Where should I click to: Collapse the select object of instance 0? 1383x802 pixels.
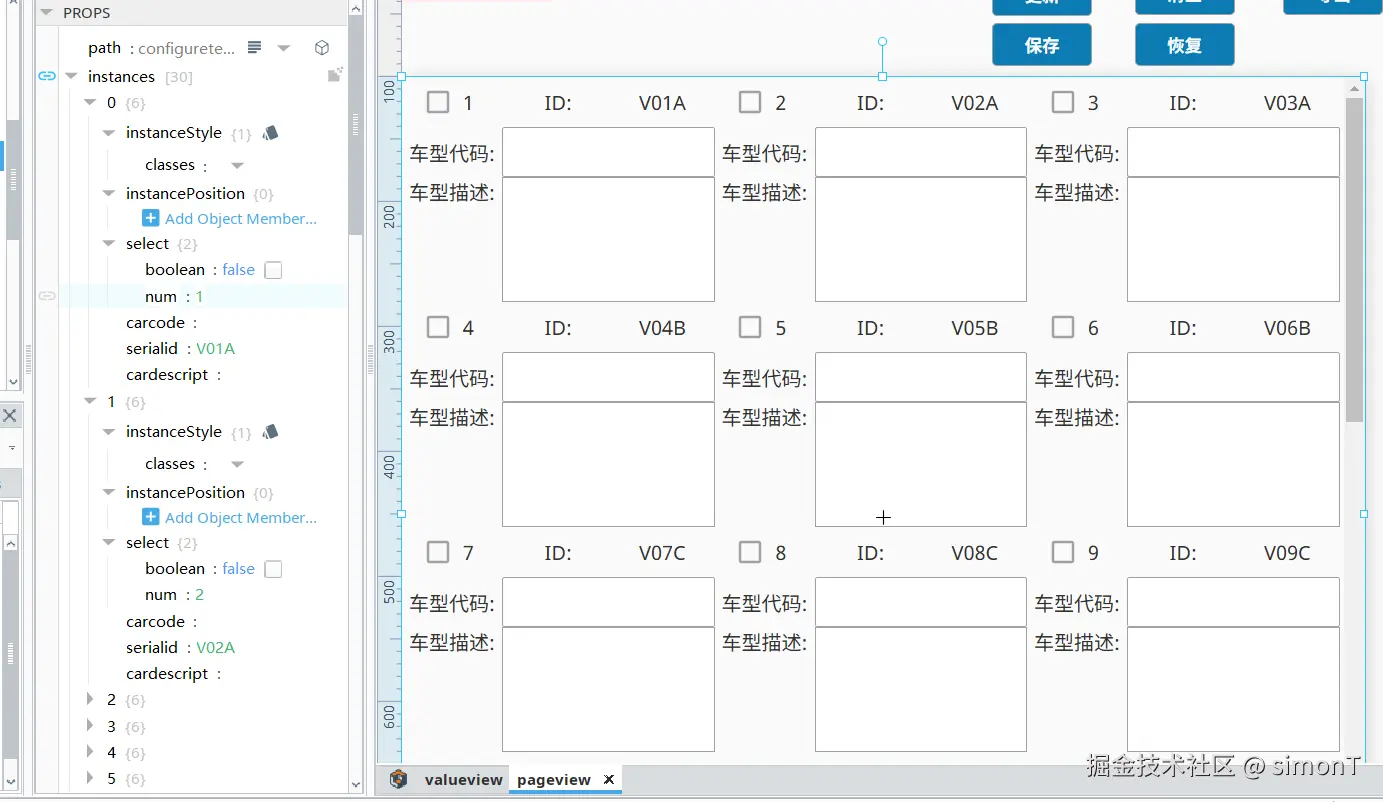109,244
